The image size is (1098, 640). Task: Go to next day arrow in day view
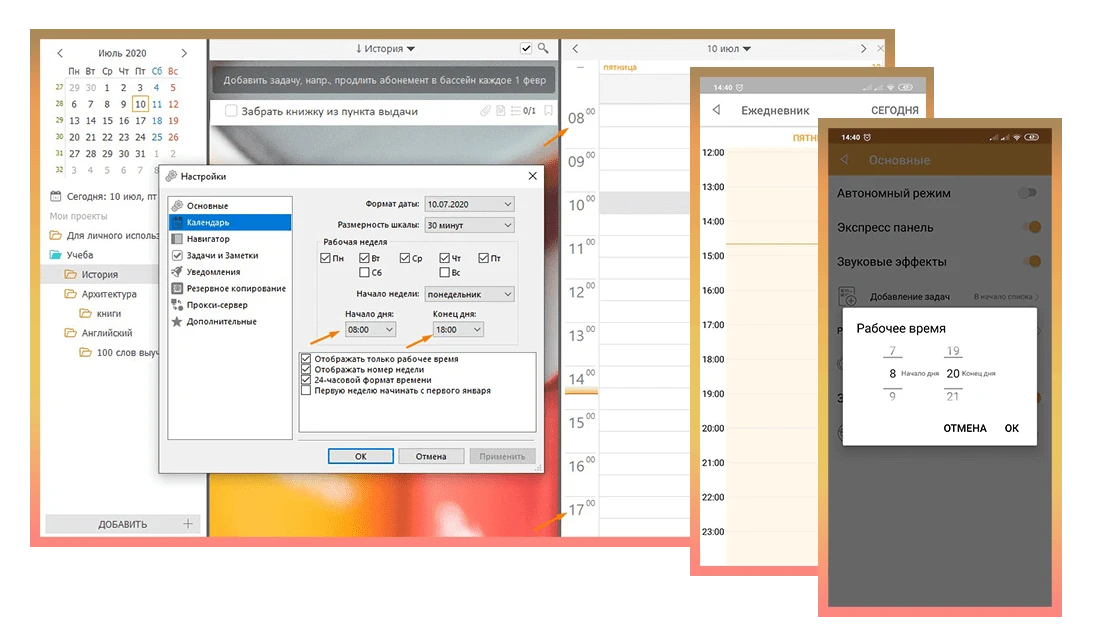[x=864, y=48]
